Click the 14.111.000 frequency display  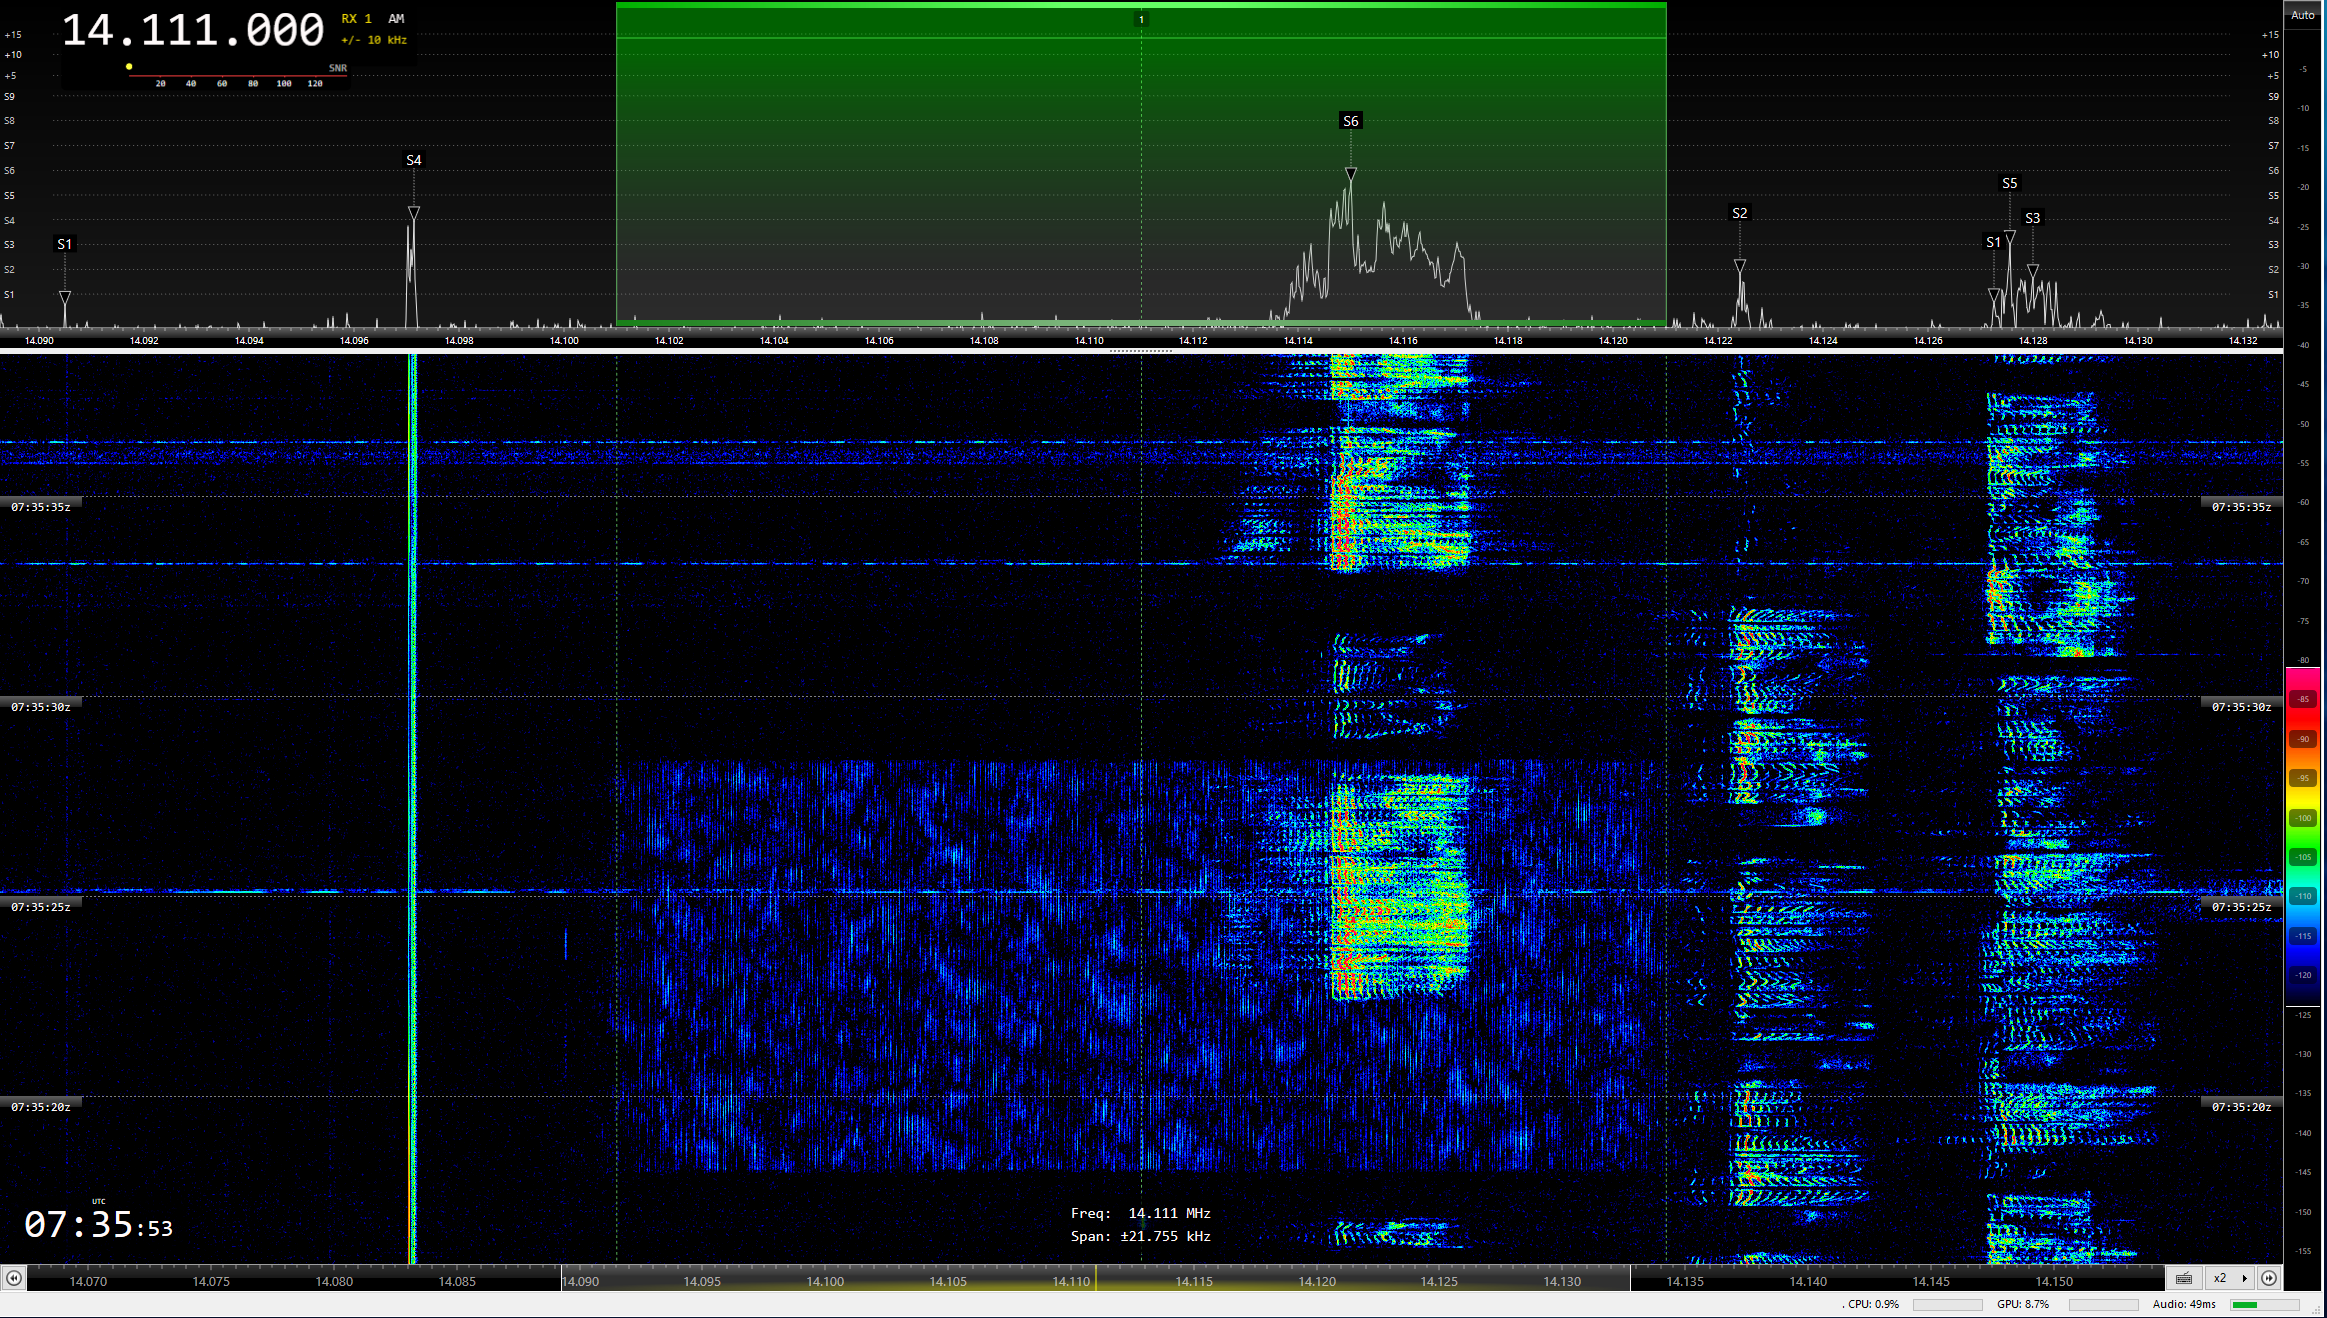(x=193, y=31)
